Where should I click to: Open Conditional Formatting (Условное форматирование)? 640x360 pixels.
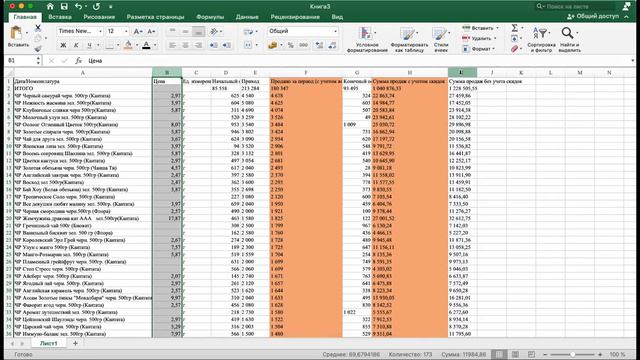[x=367, y=39]
